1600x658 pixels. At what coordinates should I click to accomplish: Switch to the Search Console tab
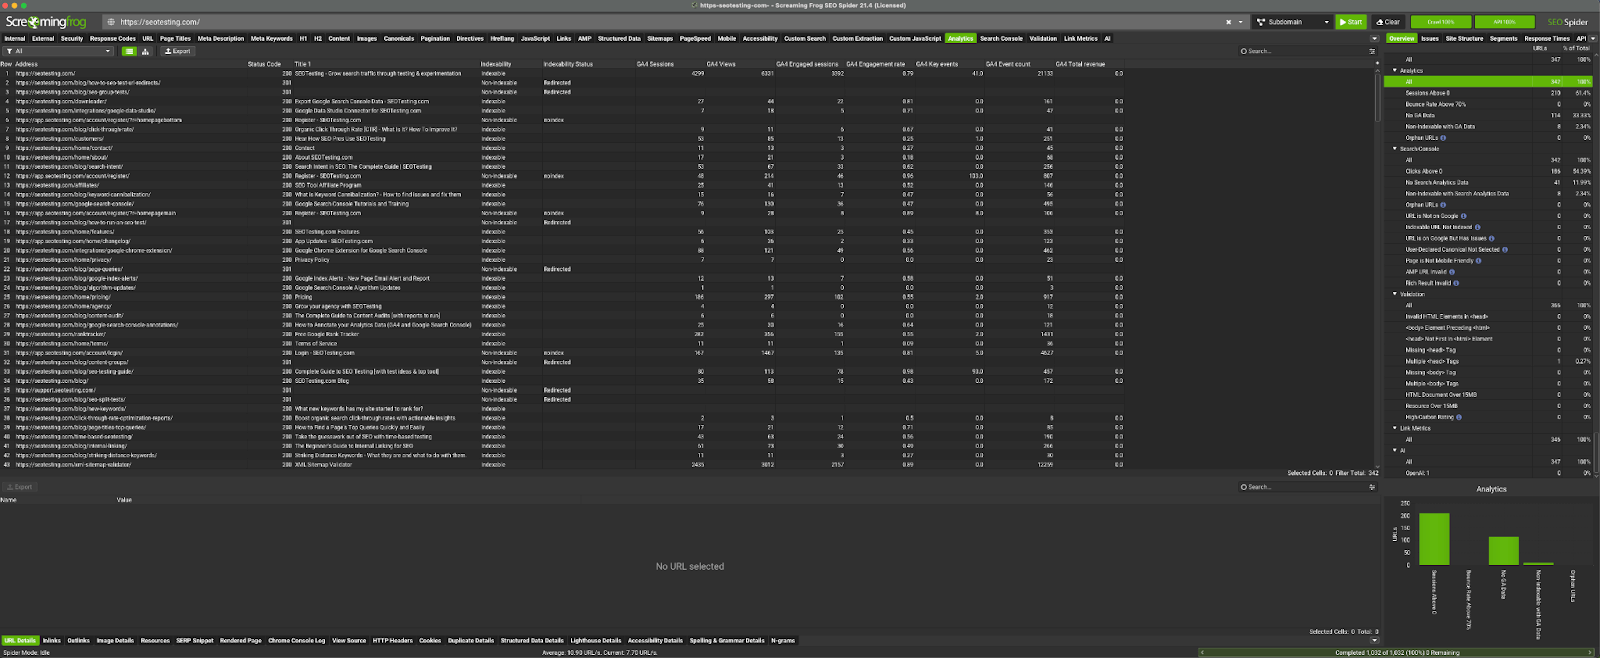(x=1001, y=39)
